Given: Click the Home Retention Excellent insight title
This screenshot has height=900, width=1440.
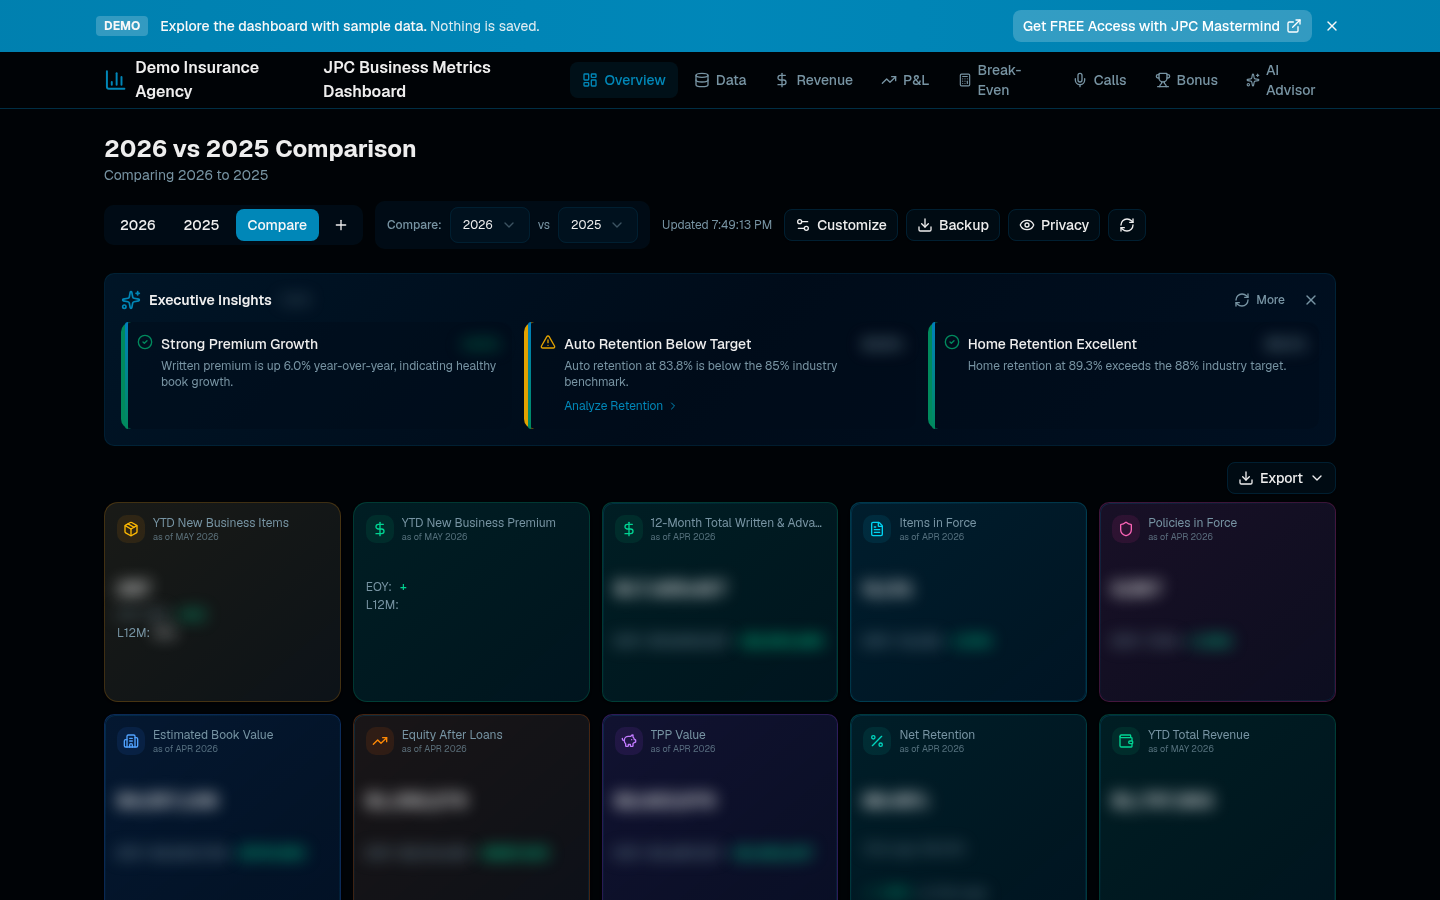Looking at the screenshot, I should (1052, 344).
